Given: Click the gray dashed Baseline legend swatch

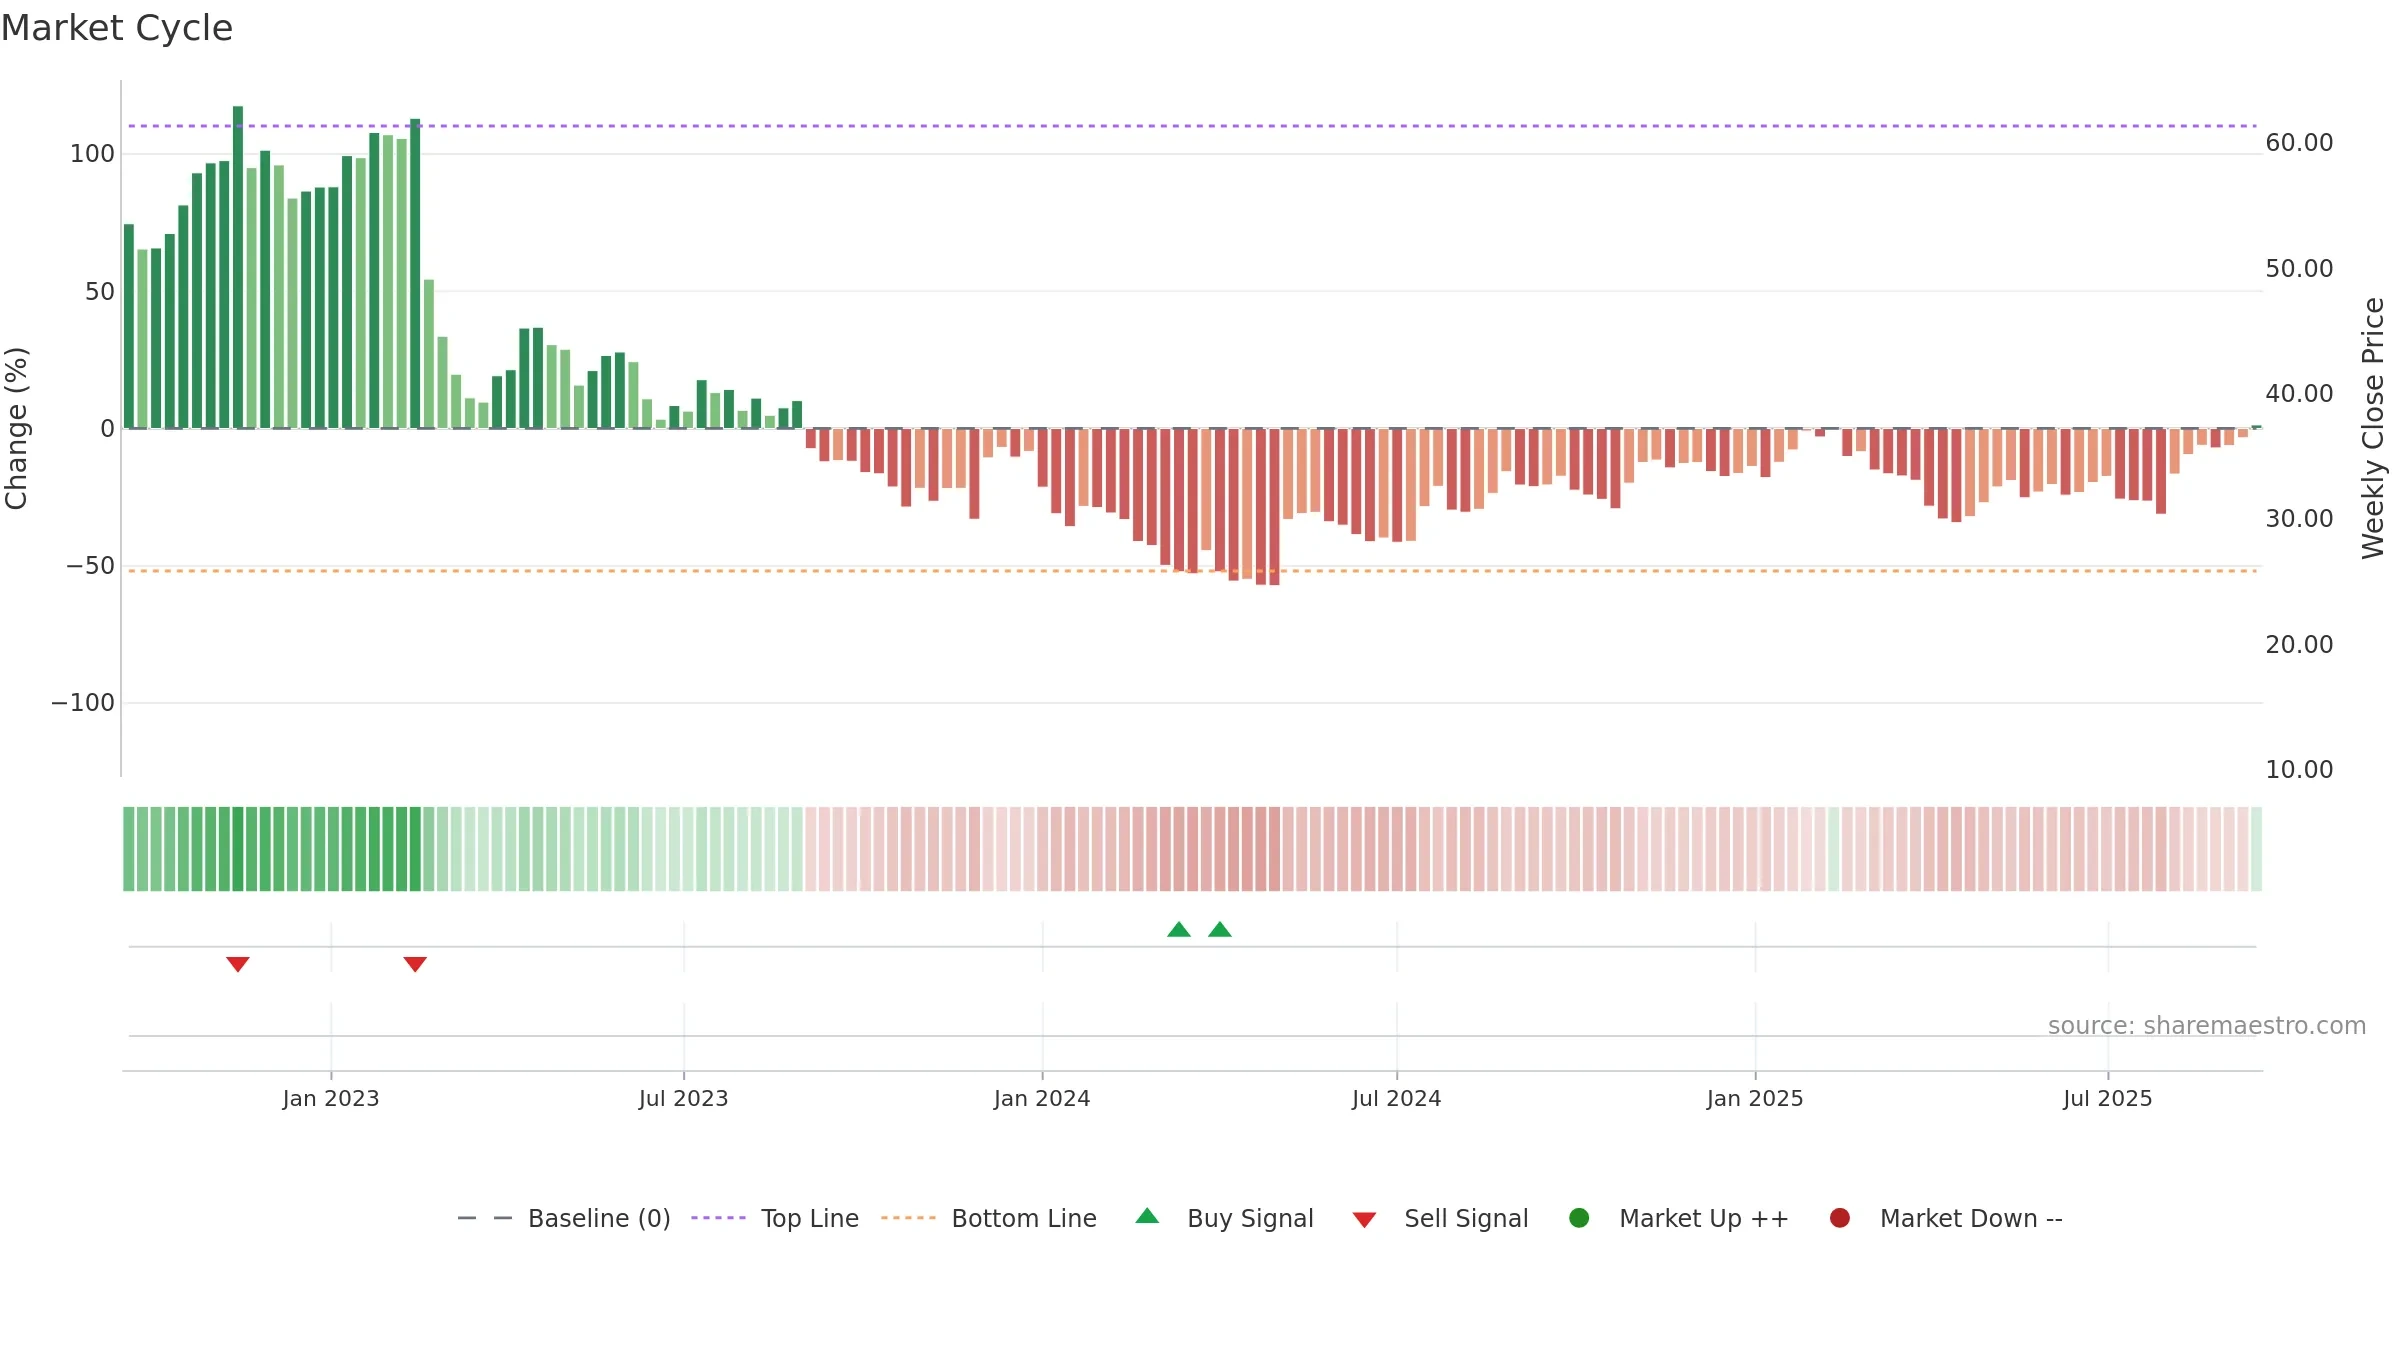Looking at the screenshot, I should click(x=485, y=1218).
